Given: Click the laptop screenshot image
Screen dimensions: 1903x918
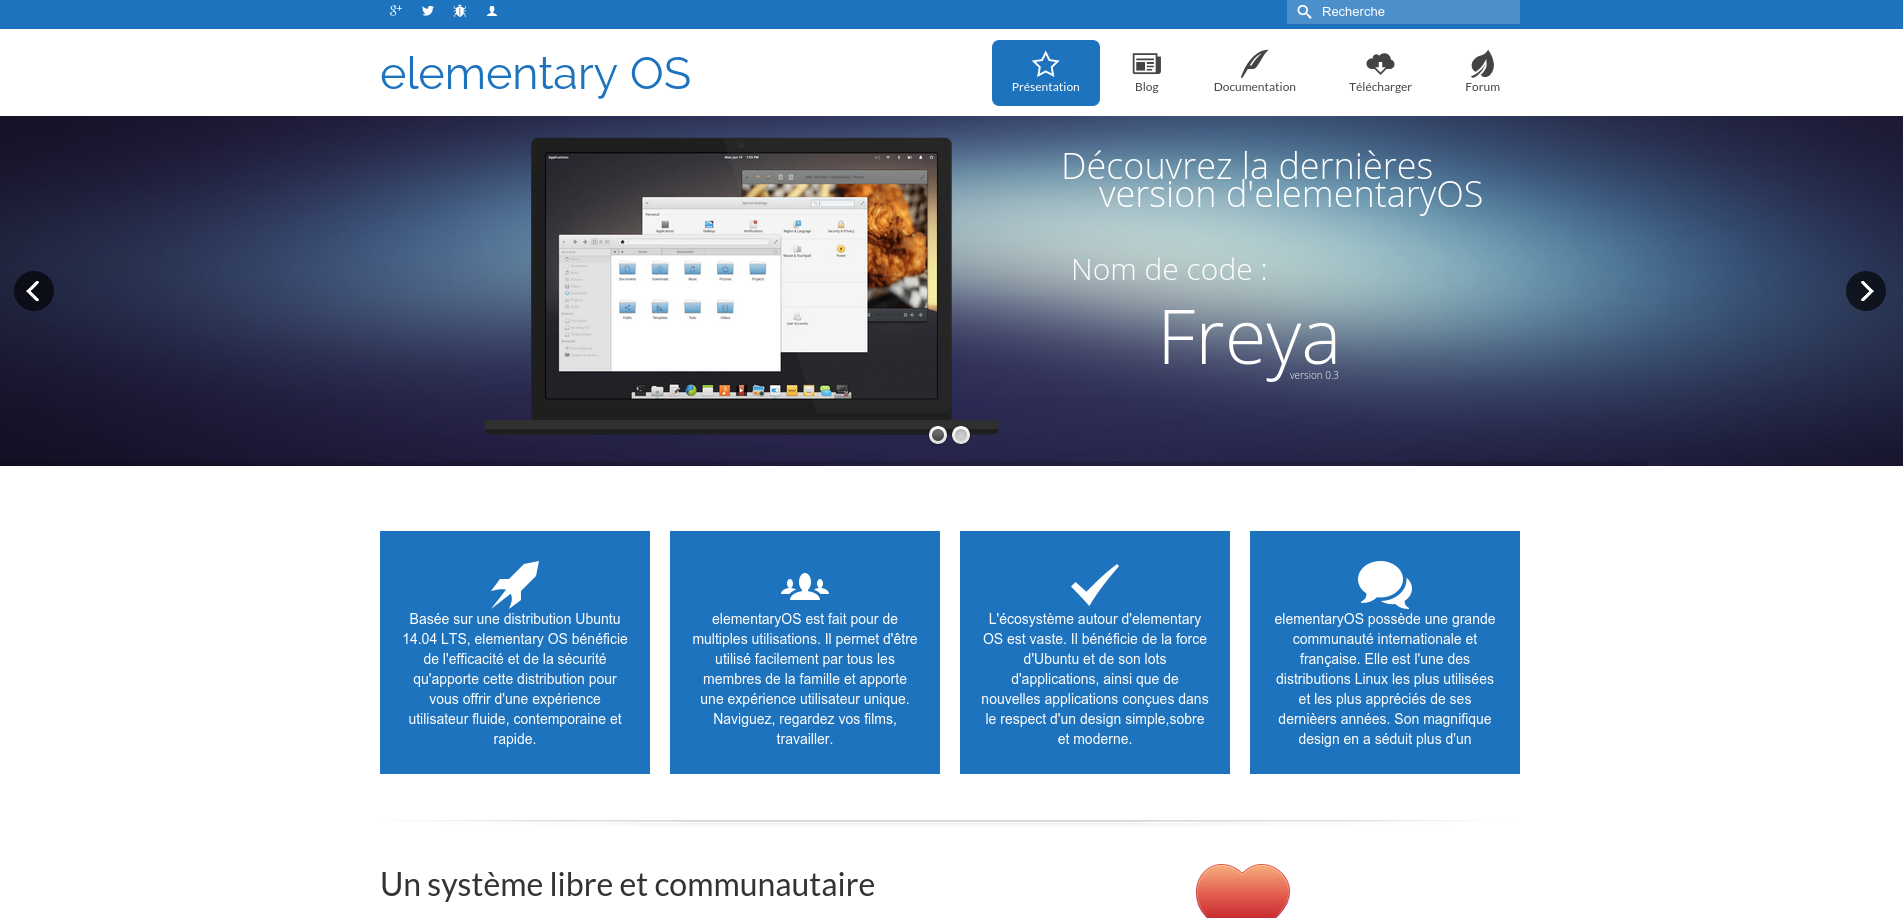Looking at the screenshot, I should click(741, 286).
